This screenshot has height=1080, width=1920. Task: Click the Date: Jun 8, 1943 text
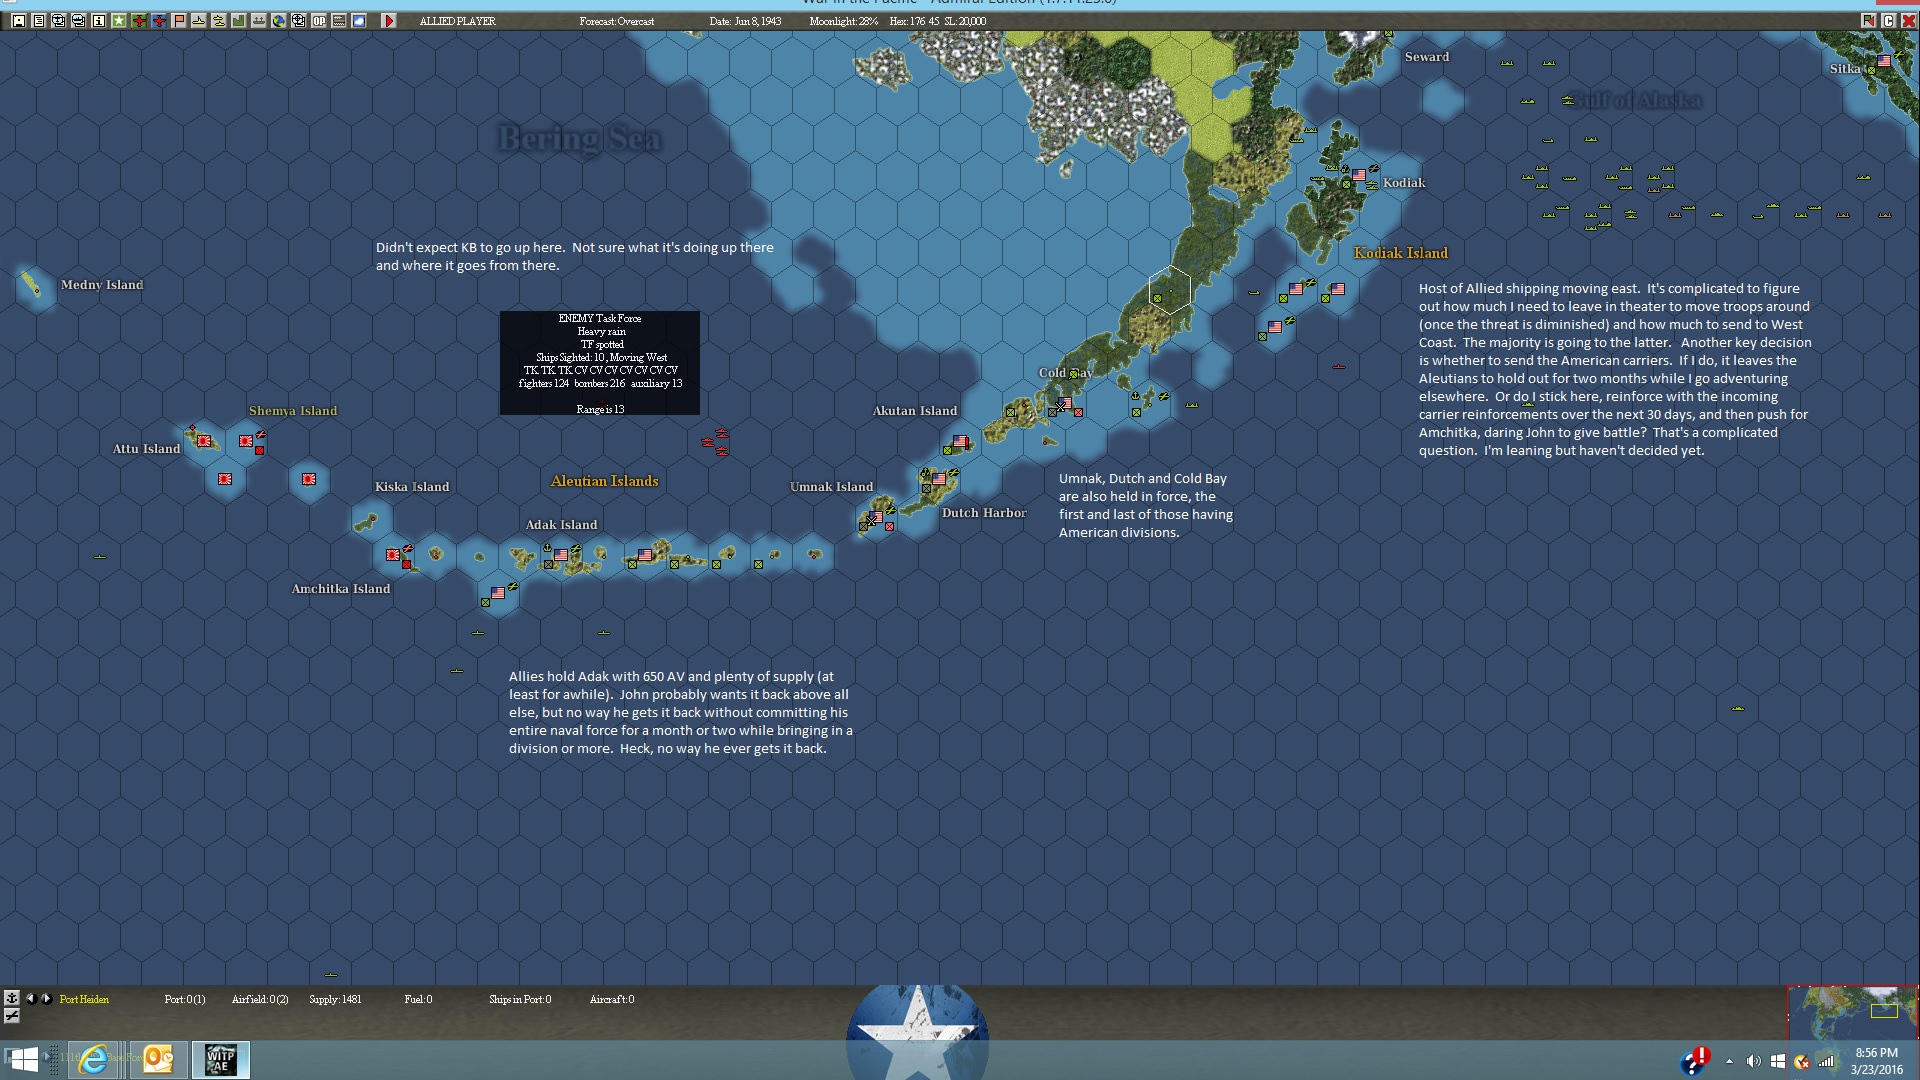(745, 21)
